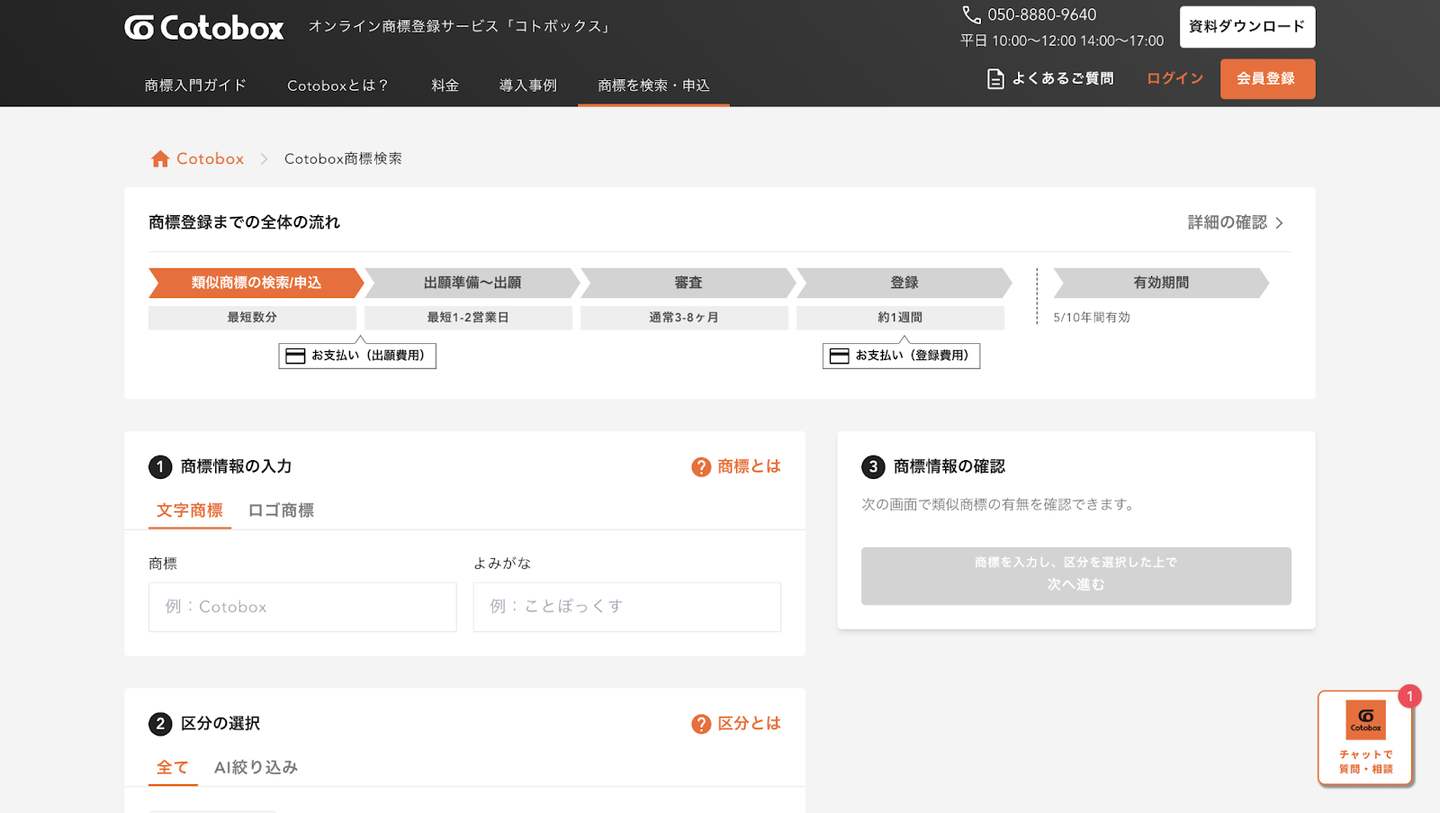Click the 商標情報の確認 heading
This screenshot has width=1440, height=813.
coord(949,467)
